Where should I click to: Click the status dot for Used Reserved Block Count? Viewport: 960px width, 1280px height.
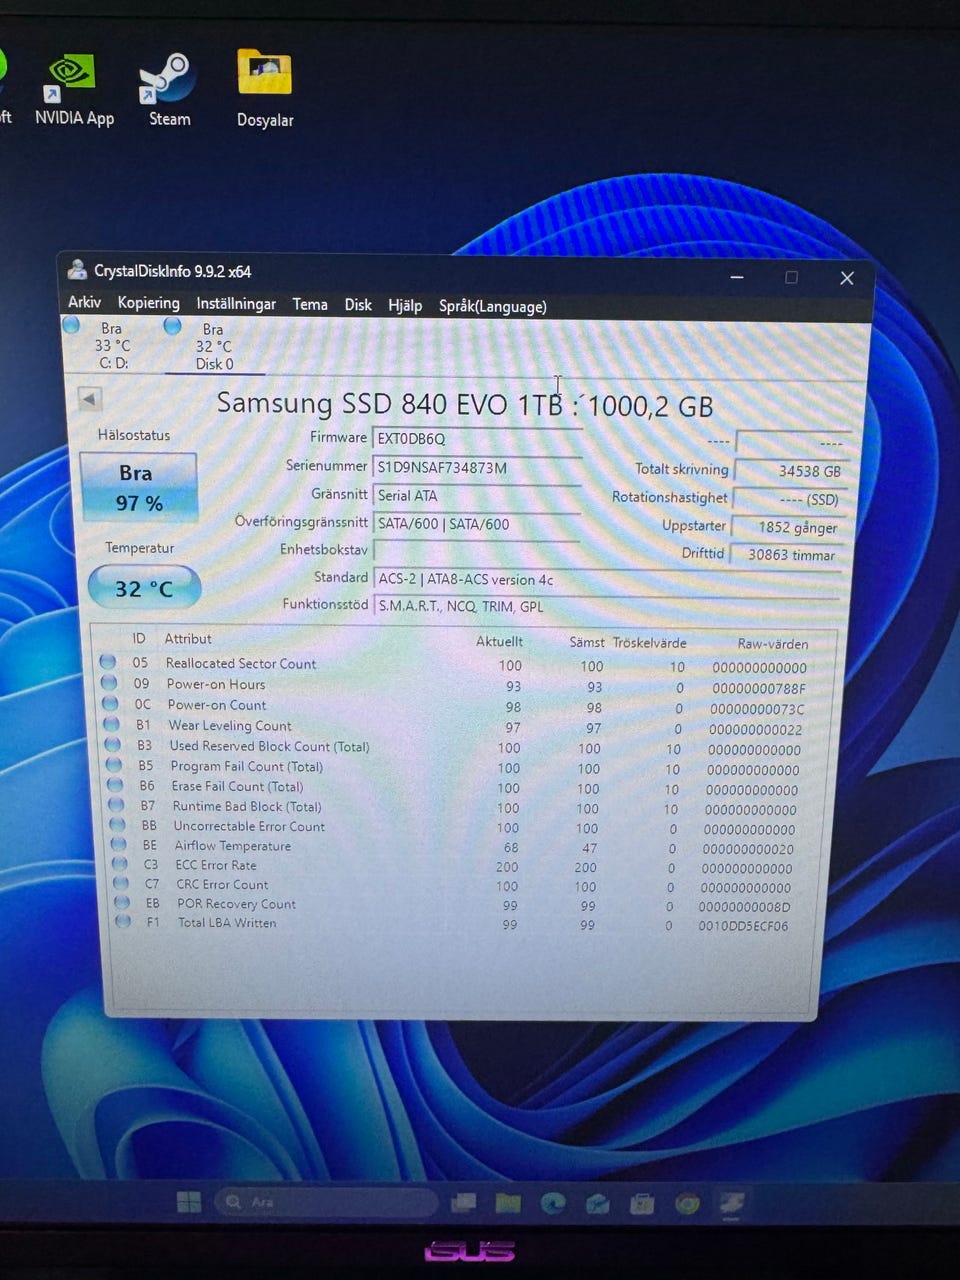(x=113, y=745)
